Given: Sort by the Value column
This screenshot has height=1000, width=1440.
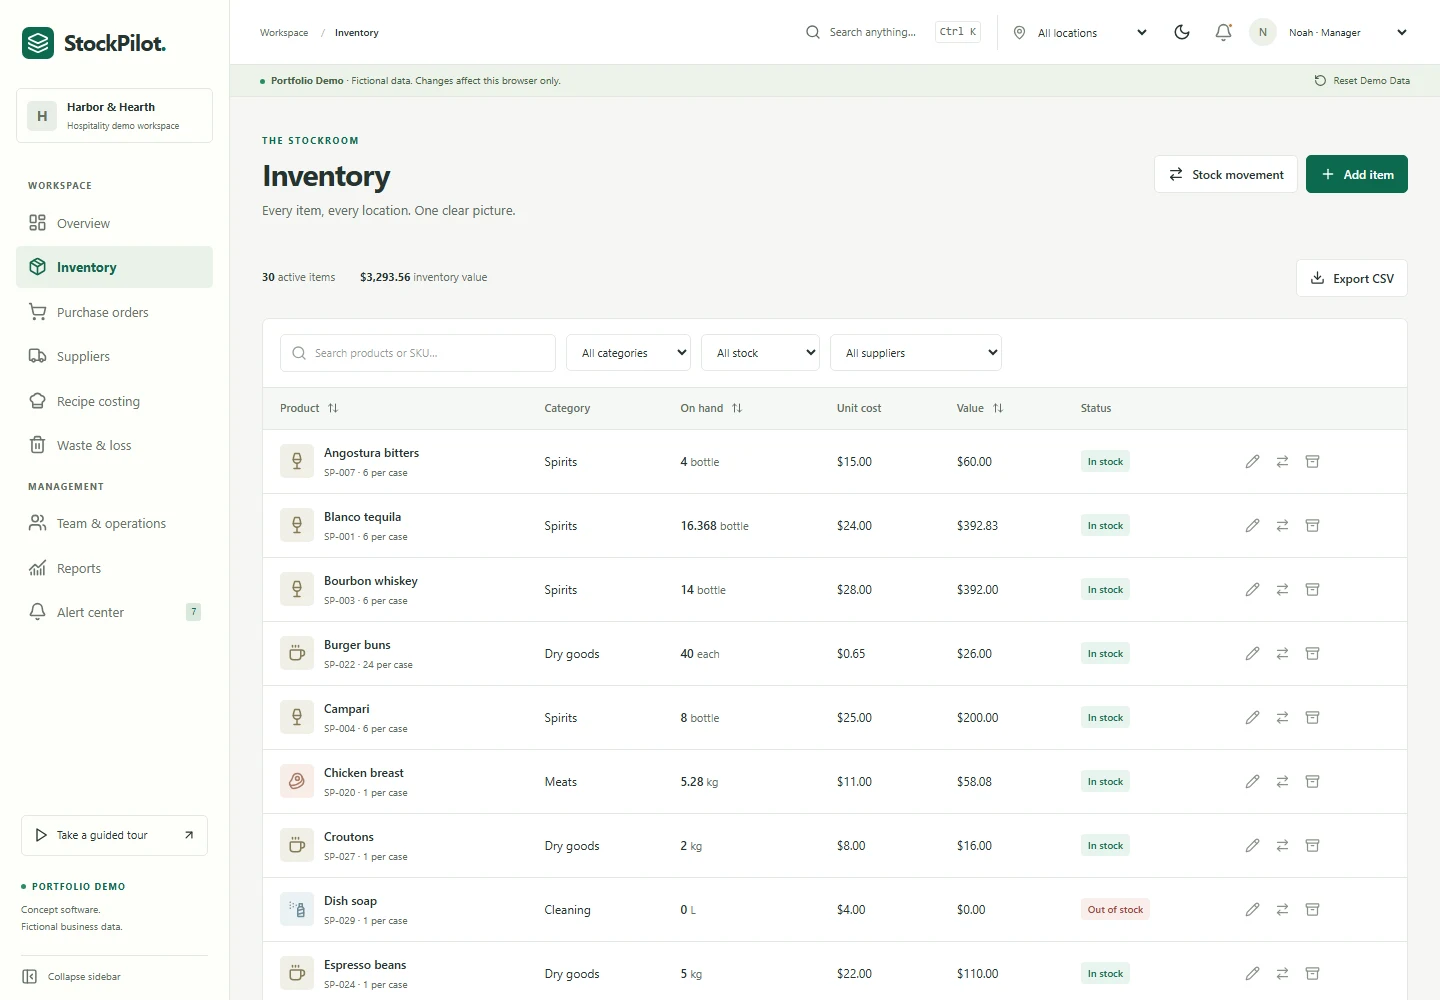Looking at the screenshot, I should click(x=980, y=408).
